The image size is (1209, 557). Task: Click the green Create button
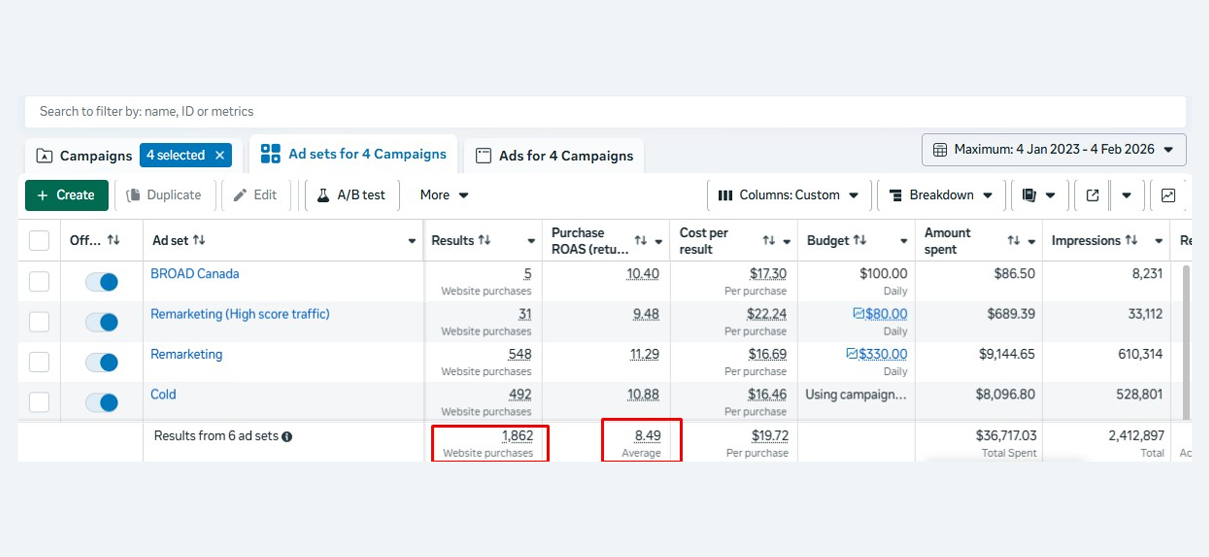click(66, 196)
